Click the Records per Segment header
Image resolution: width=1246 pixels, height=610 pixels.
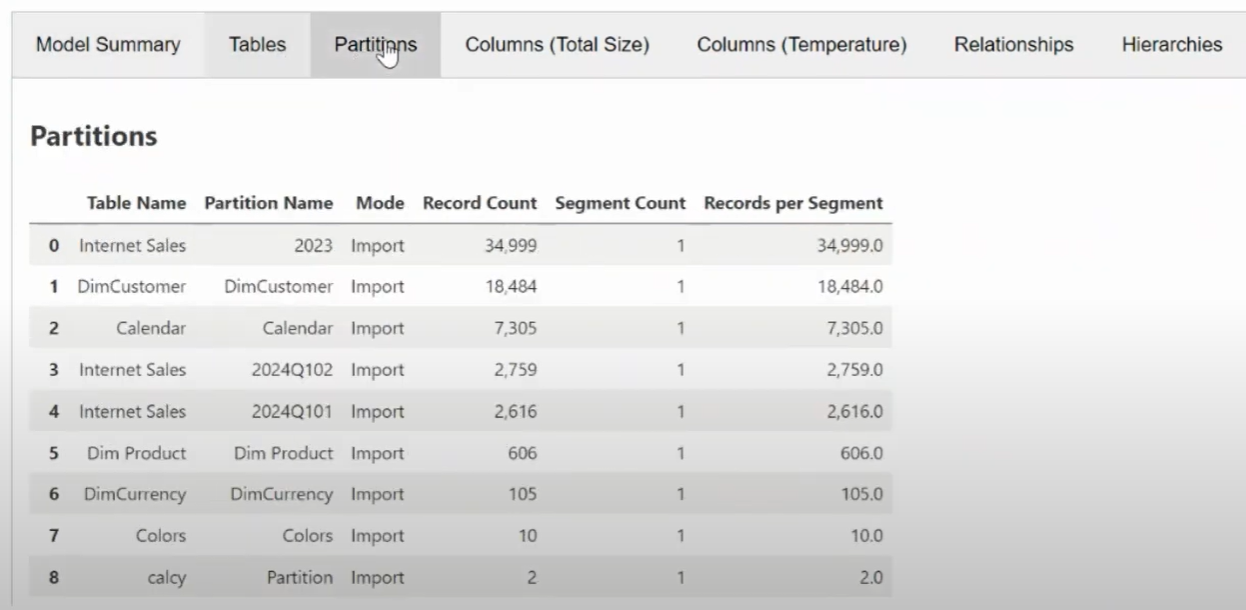[x=793, y=203]
